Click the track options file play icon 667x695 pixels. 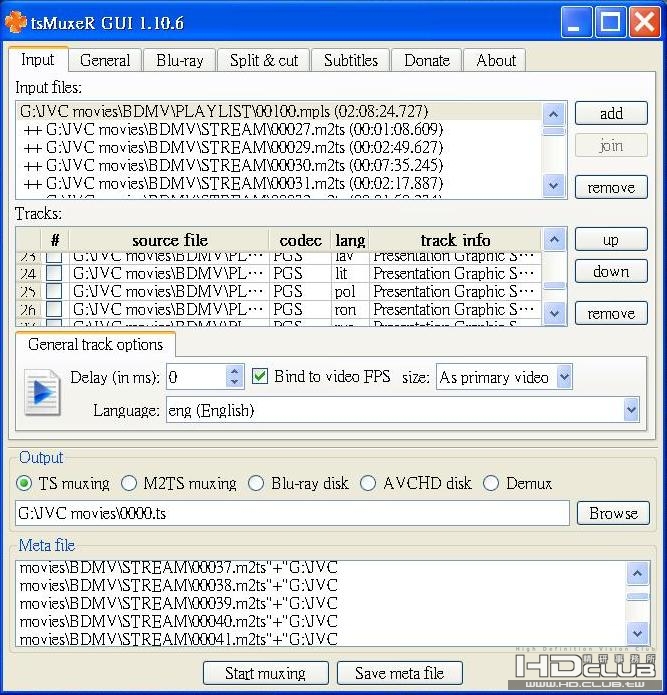(x=42, y=392)
